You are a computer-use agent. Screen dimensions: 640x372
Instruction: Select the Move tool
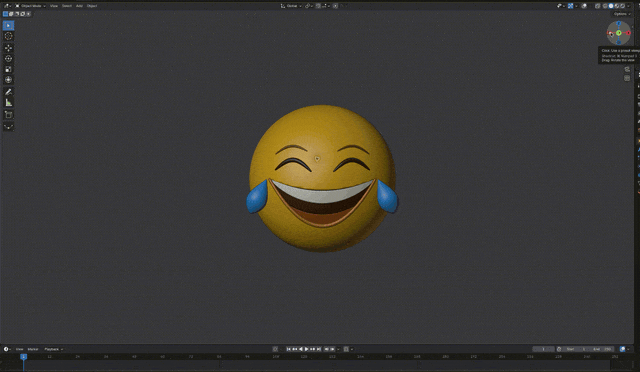point(8,48)
